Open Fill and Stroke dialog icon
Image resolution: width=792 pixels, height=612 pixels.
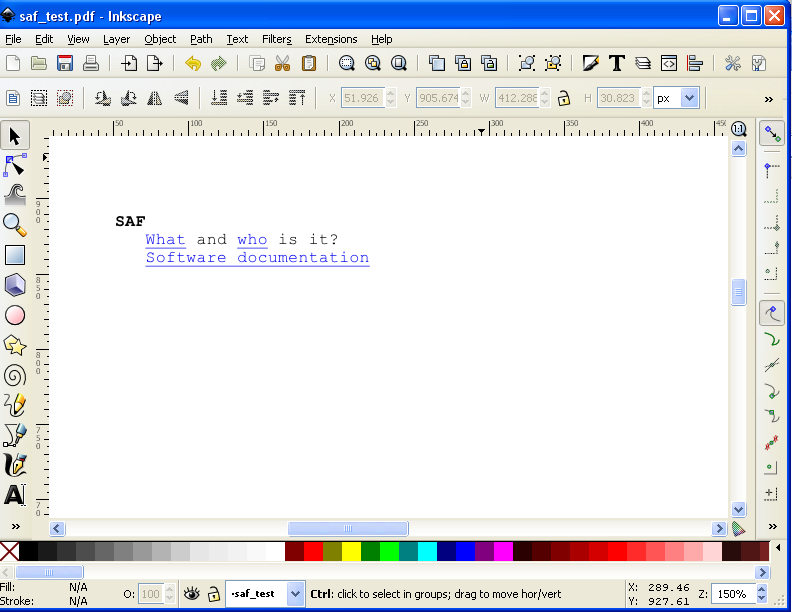590,64
